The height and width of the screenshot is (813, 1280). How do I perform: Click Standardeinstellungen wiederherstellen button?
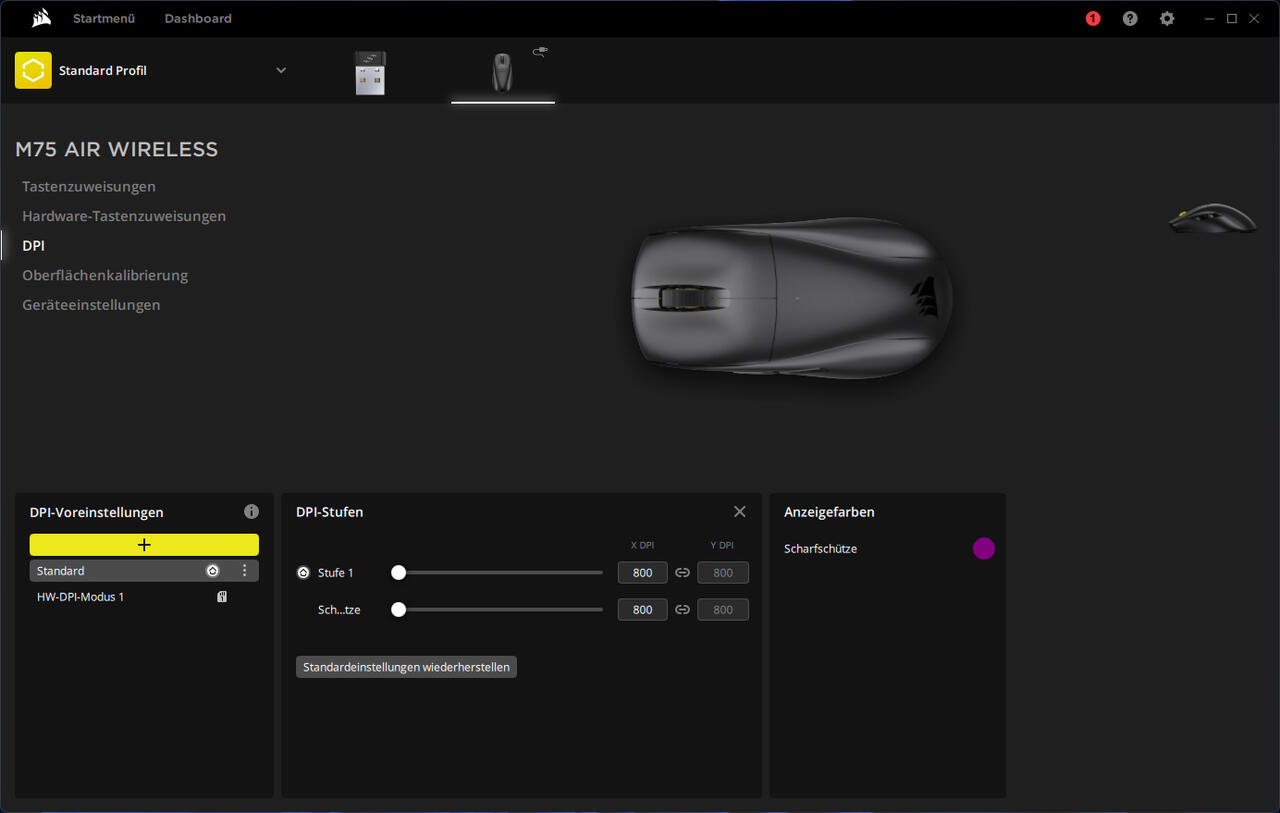click(406, 667)
